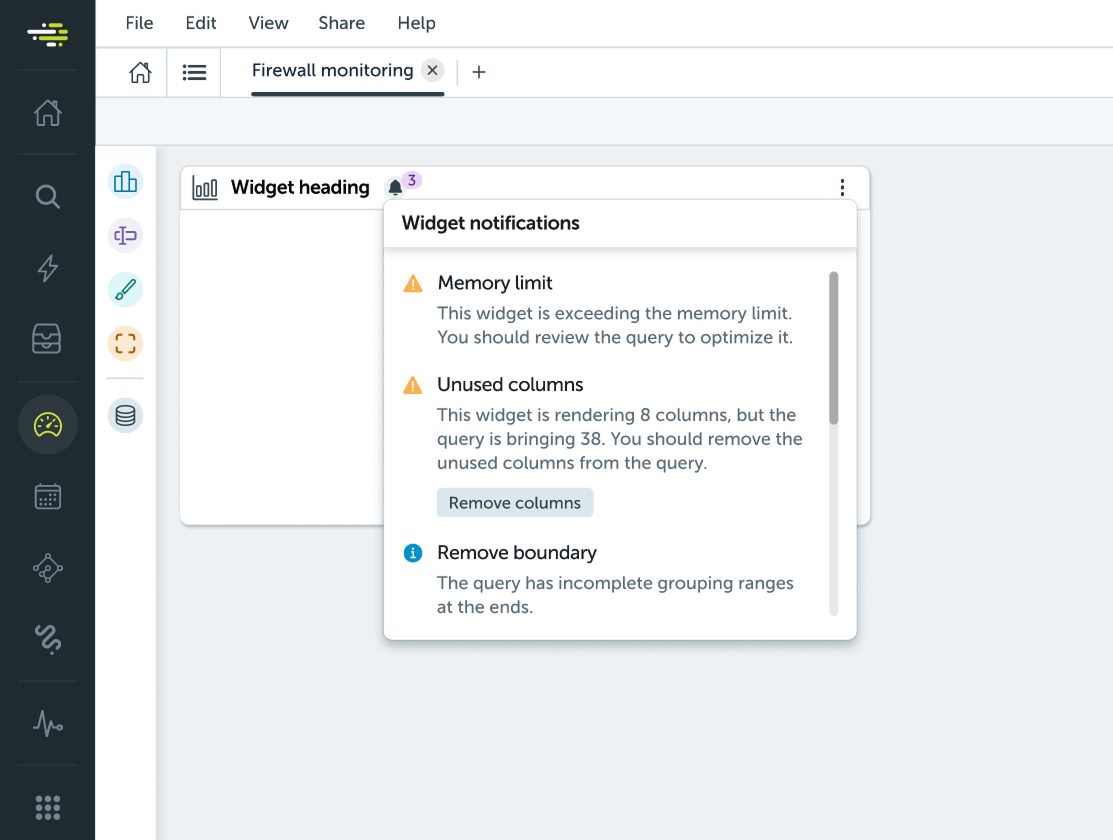Close the Firewall monitoring tab
Image resolution: width=1113 pixels, height=840 pixels.
coord(432,71)
